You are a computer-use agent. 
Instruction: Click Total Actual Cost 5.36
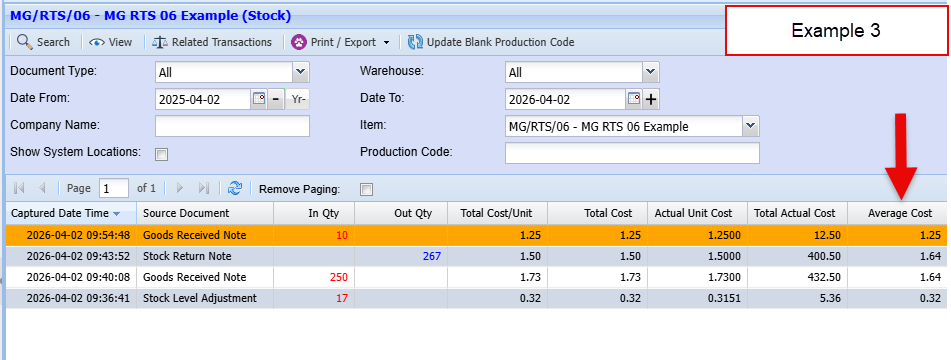tap(831, 298)
